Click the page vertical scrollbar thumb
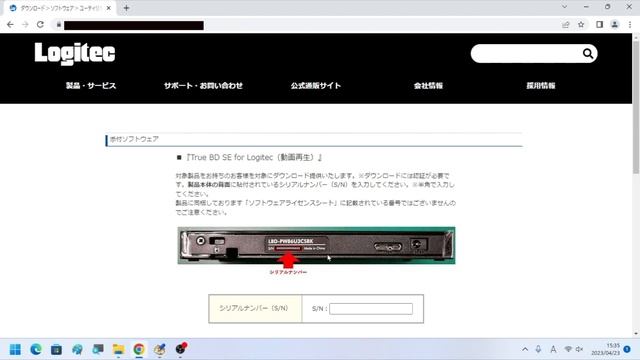This screenshot has width=640, height=360. 636,107
